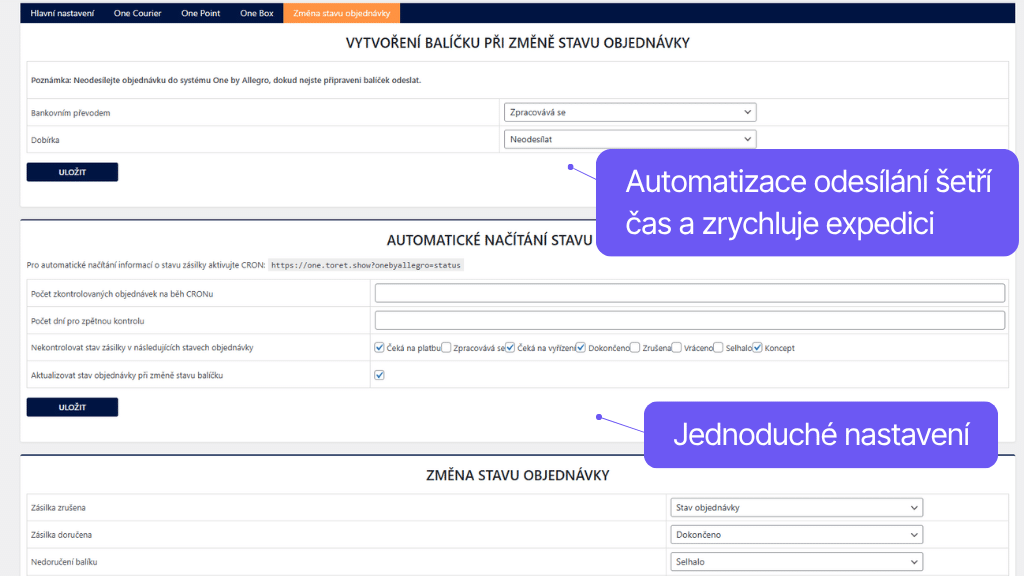Open the One Point tab
Image resolution: width=1024 pixels, height=576 pixels.
(x=200, y=13)
